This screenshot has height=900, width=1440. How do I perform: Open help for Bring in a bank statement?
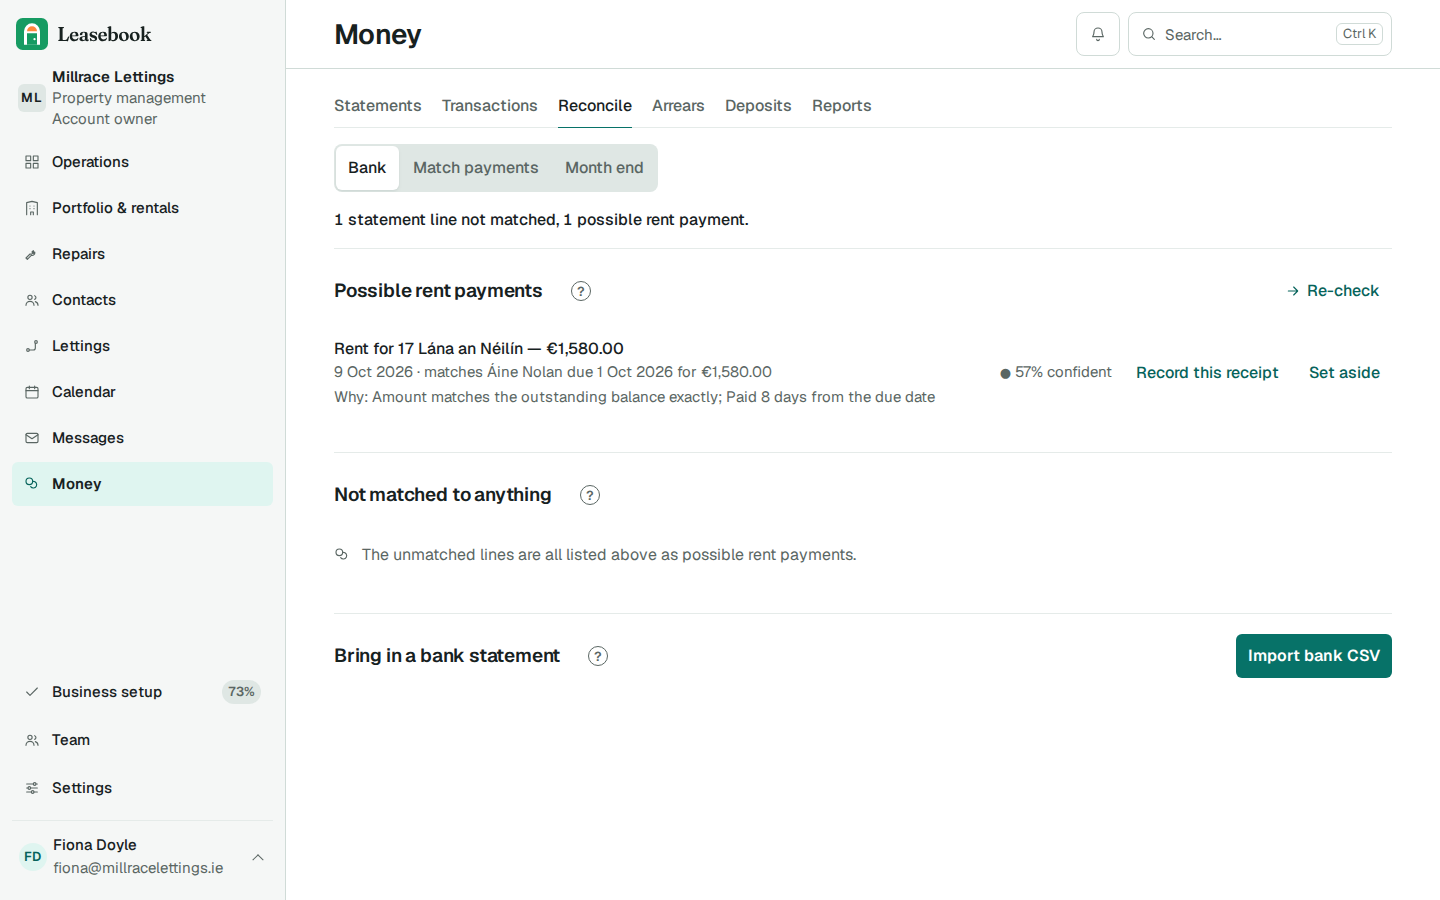coord(598,656)
